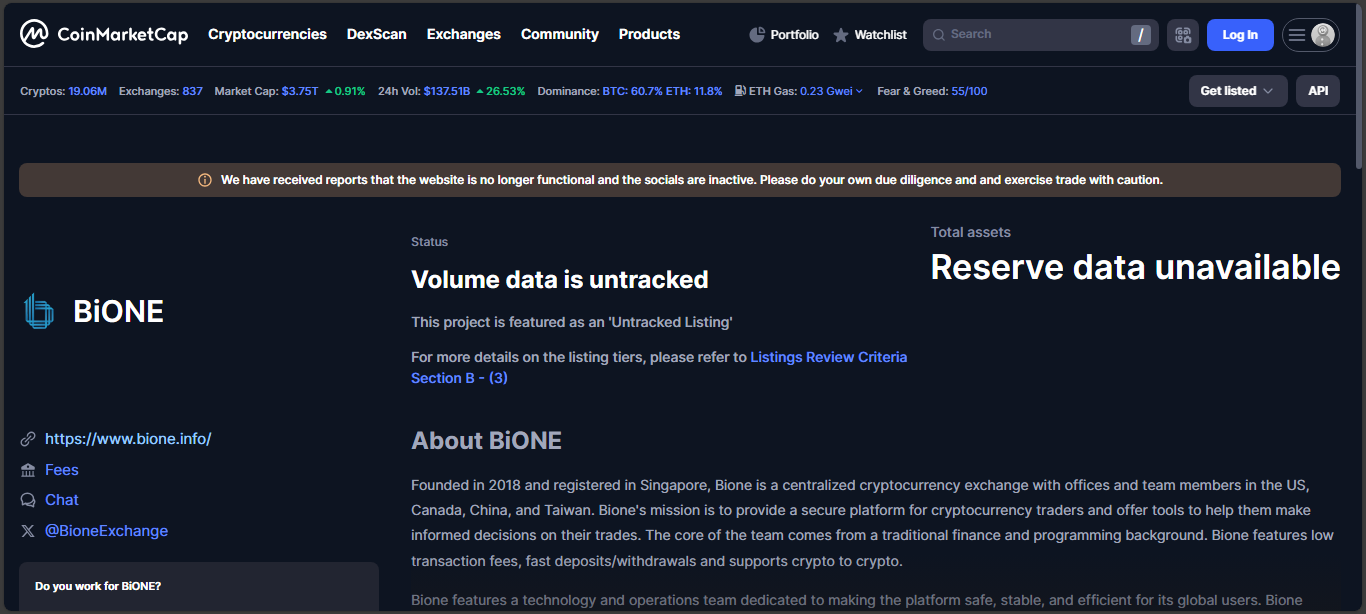This screenshot has height=614, width=1366.
Task: Click the magnifier icon in search box
Action: click(x=938, y=35)
